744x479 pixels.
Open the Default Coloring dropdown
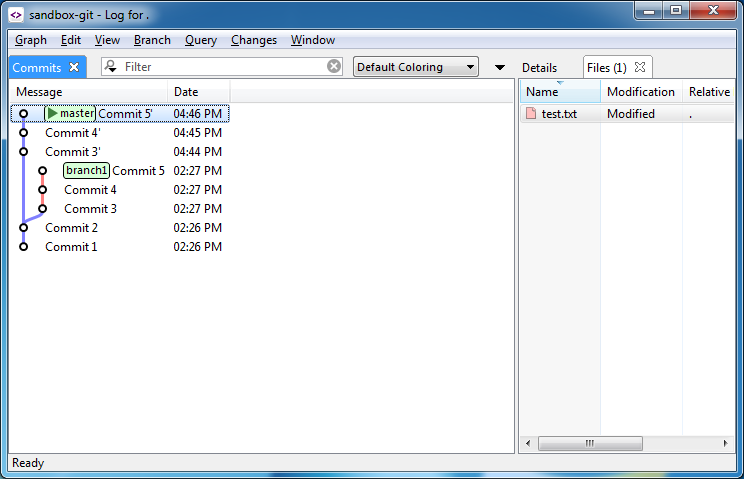pyautogui.click(x=416, y=67)
